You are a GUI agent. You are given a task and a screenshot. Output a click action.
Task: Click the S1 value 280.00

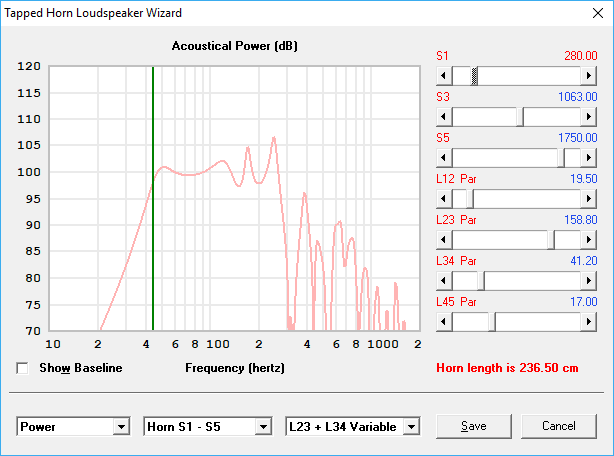pyautogui.click(x=581, y=56)
